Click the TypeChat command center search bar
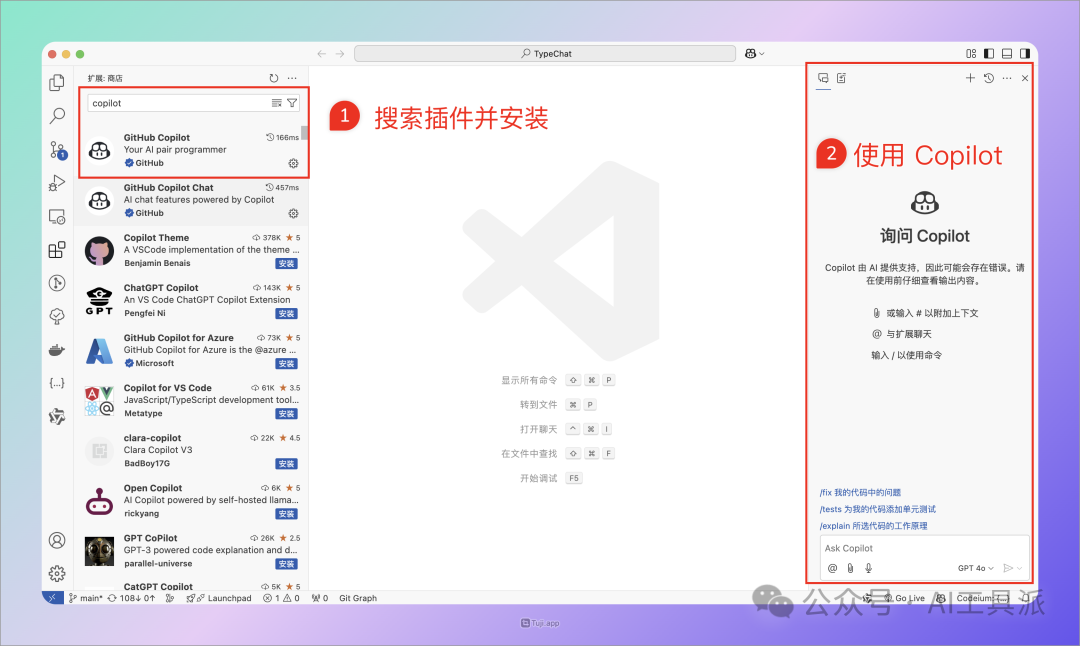The image size is (1080, 646). click(x=545, y=54)
